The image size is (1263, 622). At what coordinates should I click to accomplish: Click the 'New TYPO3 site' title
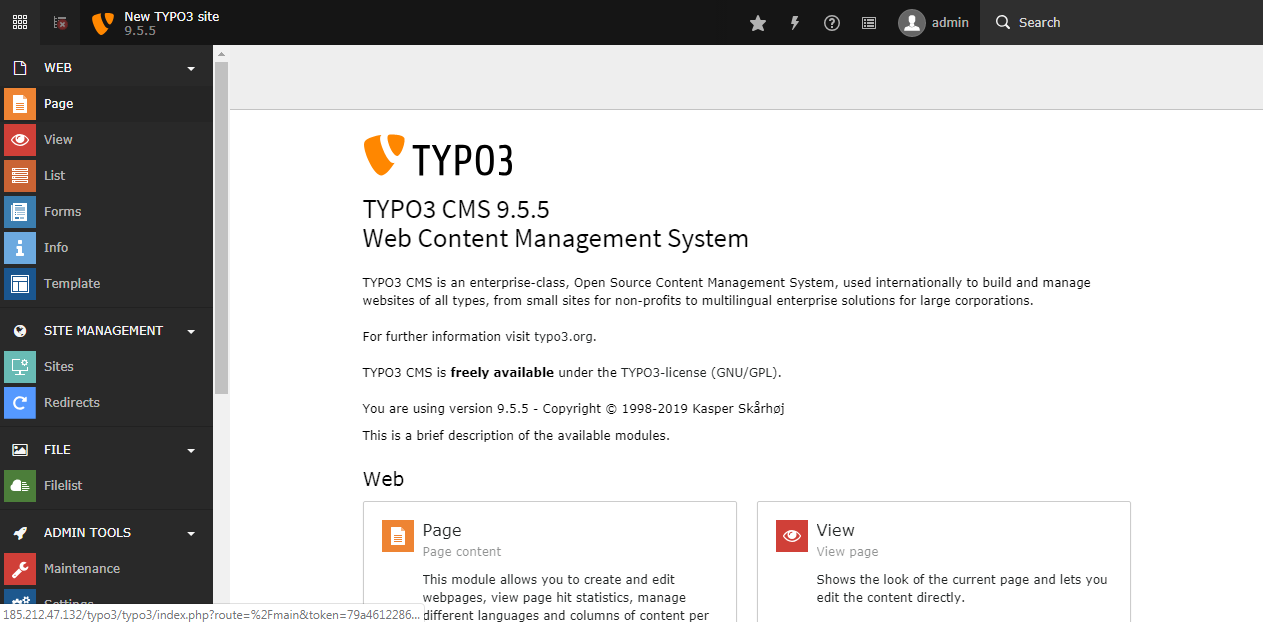(172, 16)
